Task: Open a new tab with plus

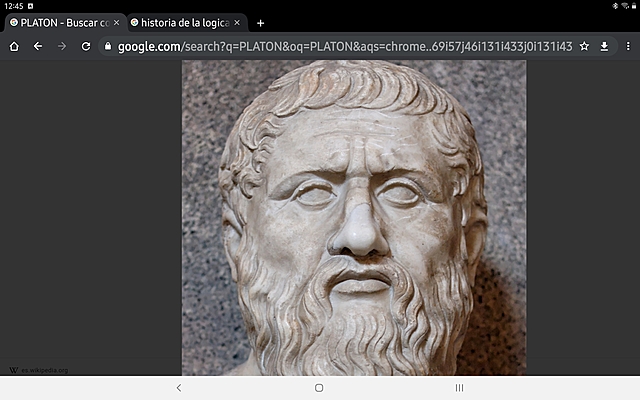Action: pos(260,23)
